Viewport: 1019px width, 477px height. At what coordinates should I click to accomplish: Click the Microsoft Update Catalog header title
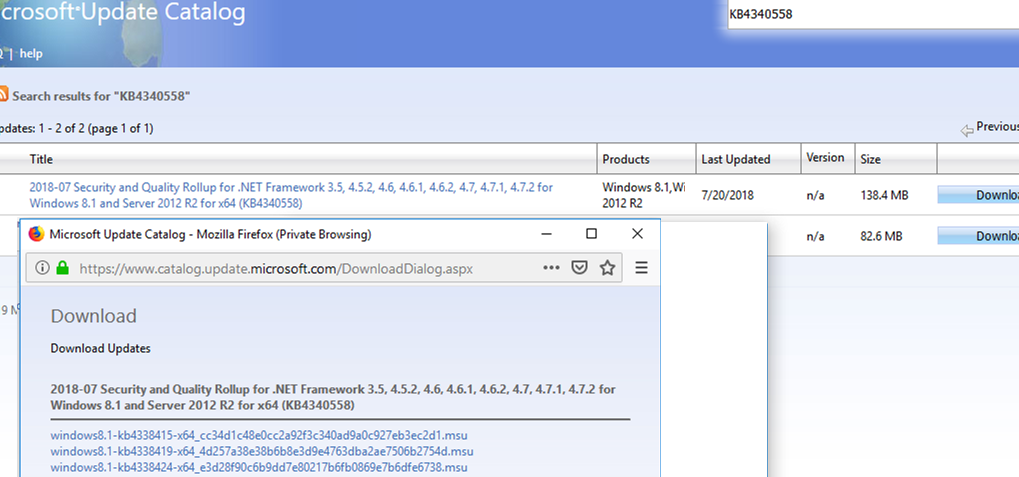tap(123, 12)
